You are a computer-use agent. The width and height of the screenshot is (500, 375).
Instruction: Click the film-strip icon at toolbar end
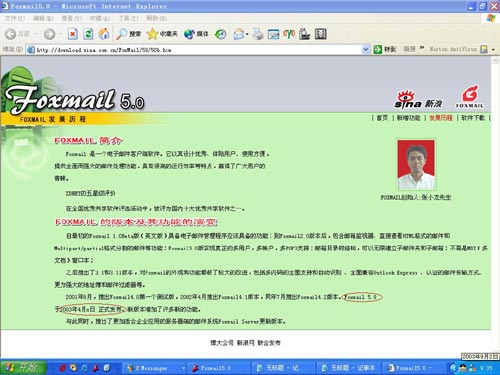tap(320, 34)
